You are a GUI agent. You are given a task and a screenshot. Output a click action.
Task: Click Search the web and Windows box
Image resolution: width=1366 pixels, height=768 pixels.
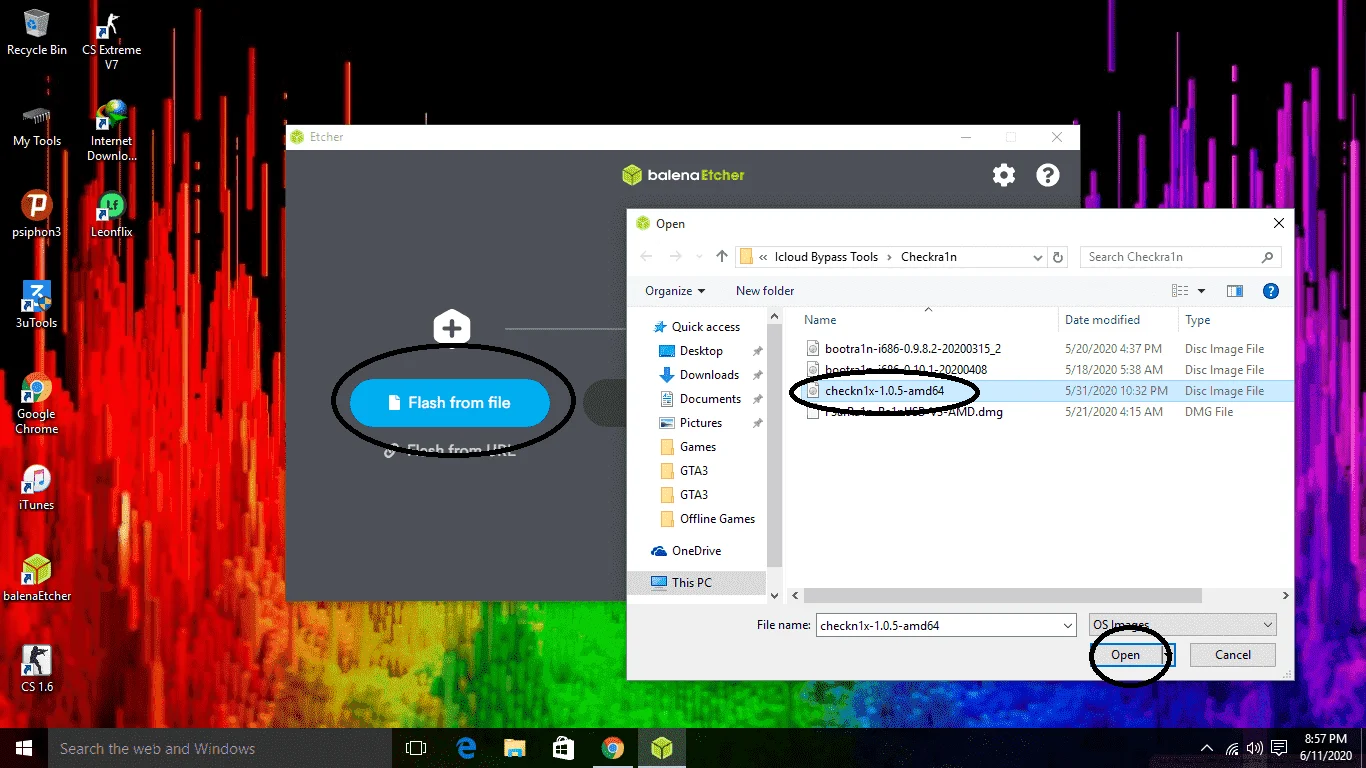click(x=220, y=748)
